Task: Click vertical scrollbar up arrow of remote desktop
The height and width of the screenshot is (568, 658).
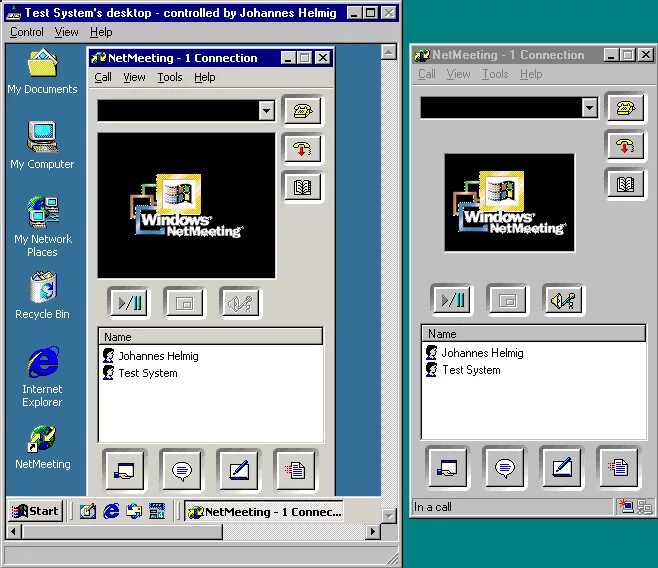Action: [389, 52]
